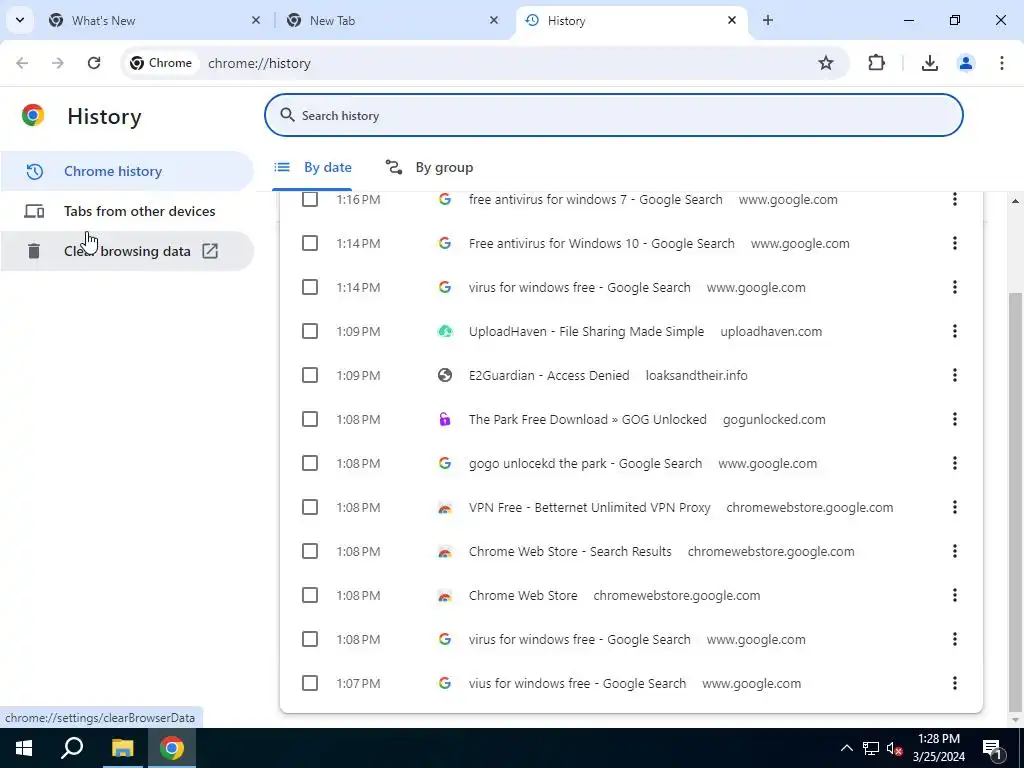This screenshot has width=1024, height=768.
Task: Click the muted volume tray icon
Action: point(895,748)
